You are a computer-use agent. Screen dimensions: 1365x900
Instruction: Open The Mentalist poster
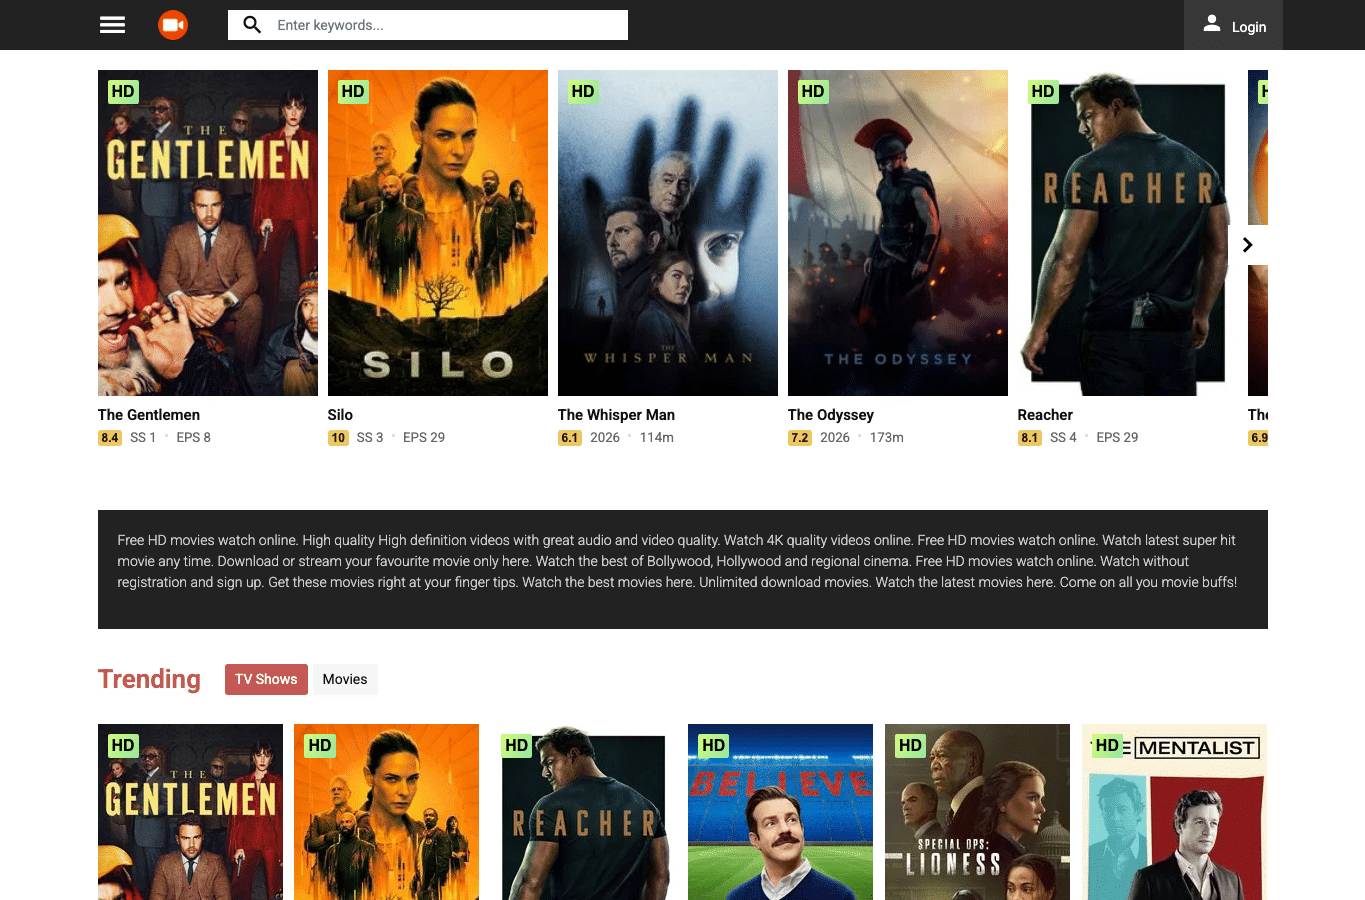click(x=1174, y=812)
